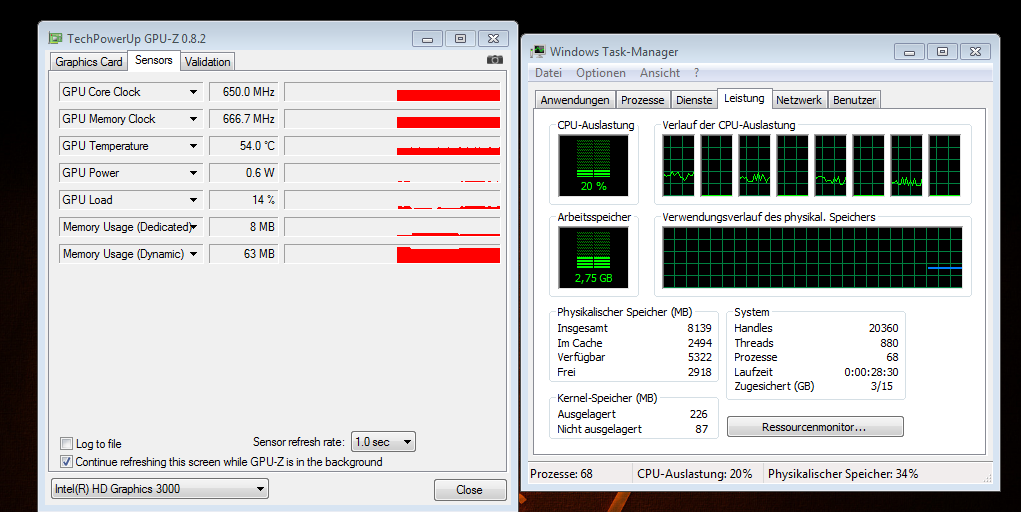Click the GPU Memory Clock history graph
The width and height of the screenshot is (1021, 512).
[x=393, y=119]
